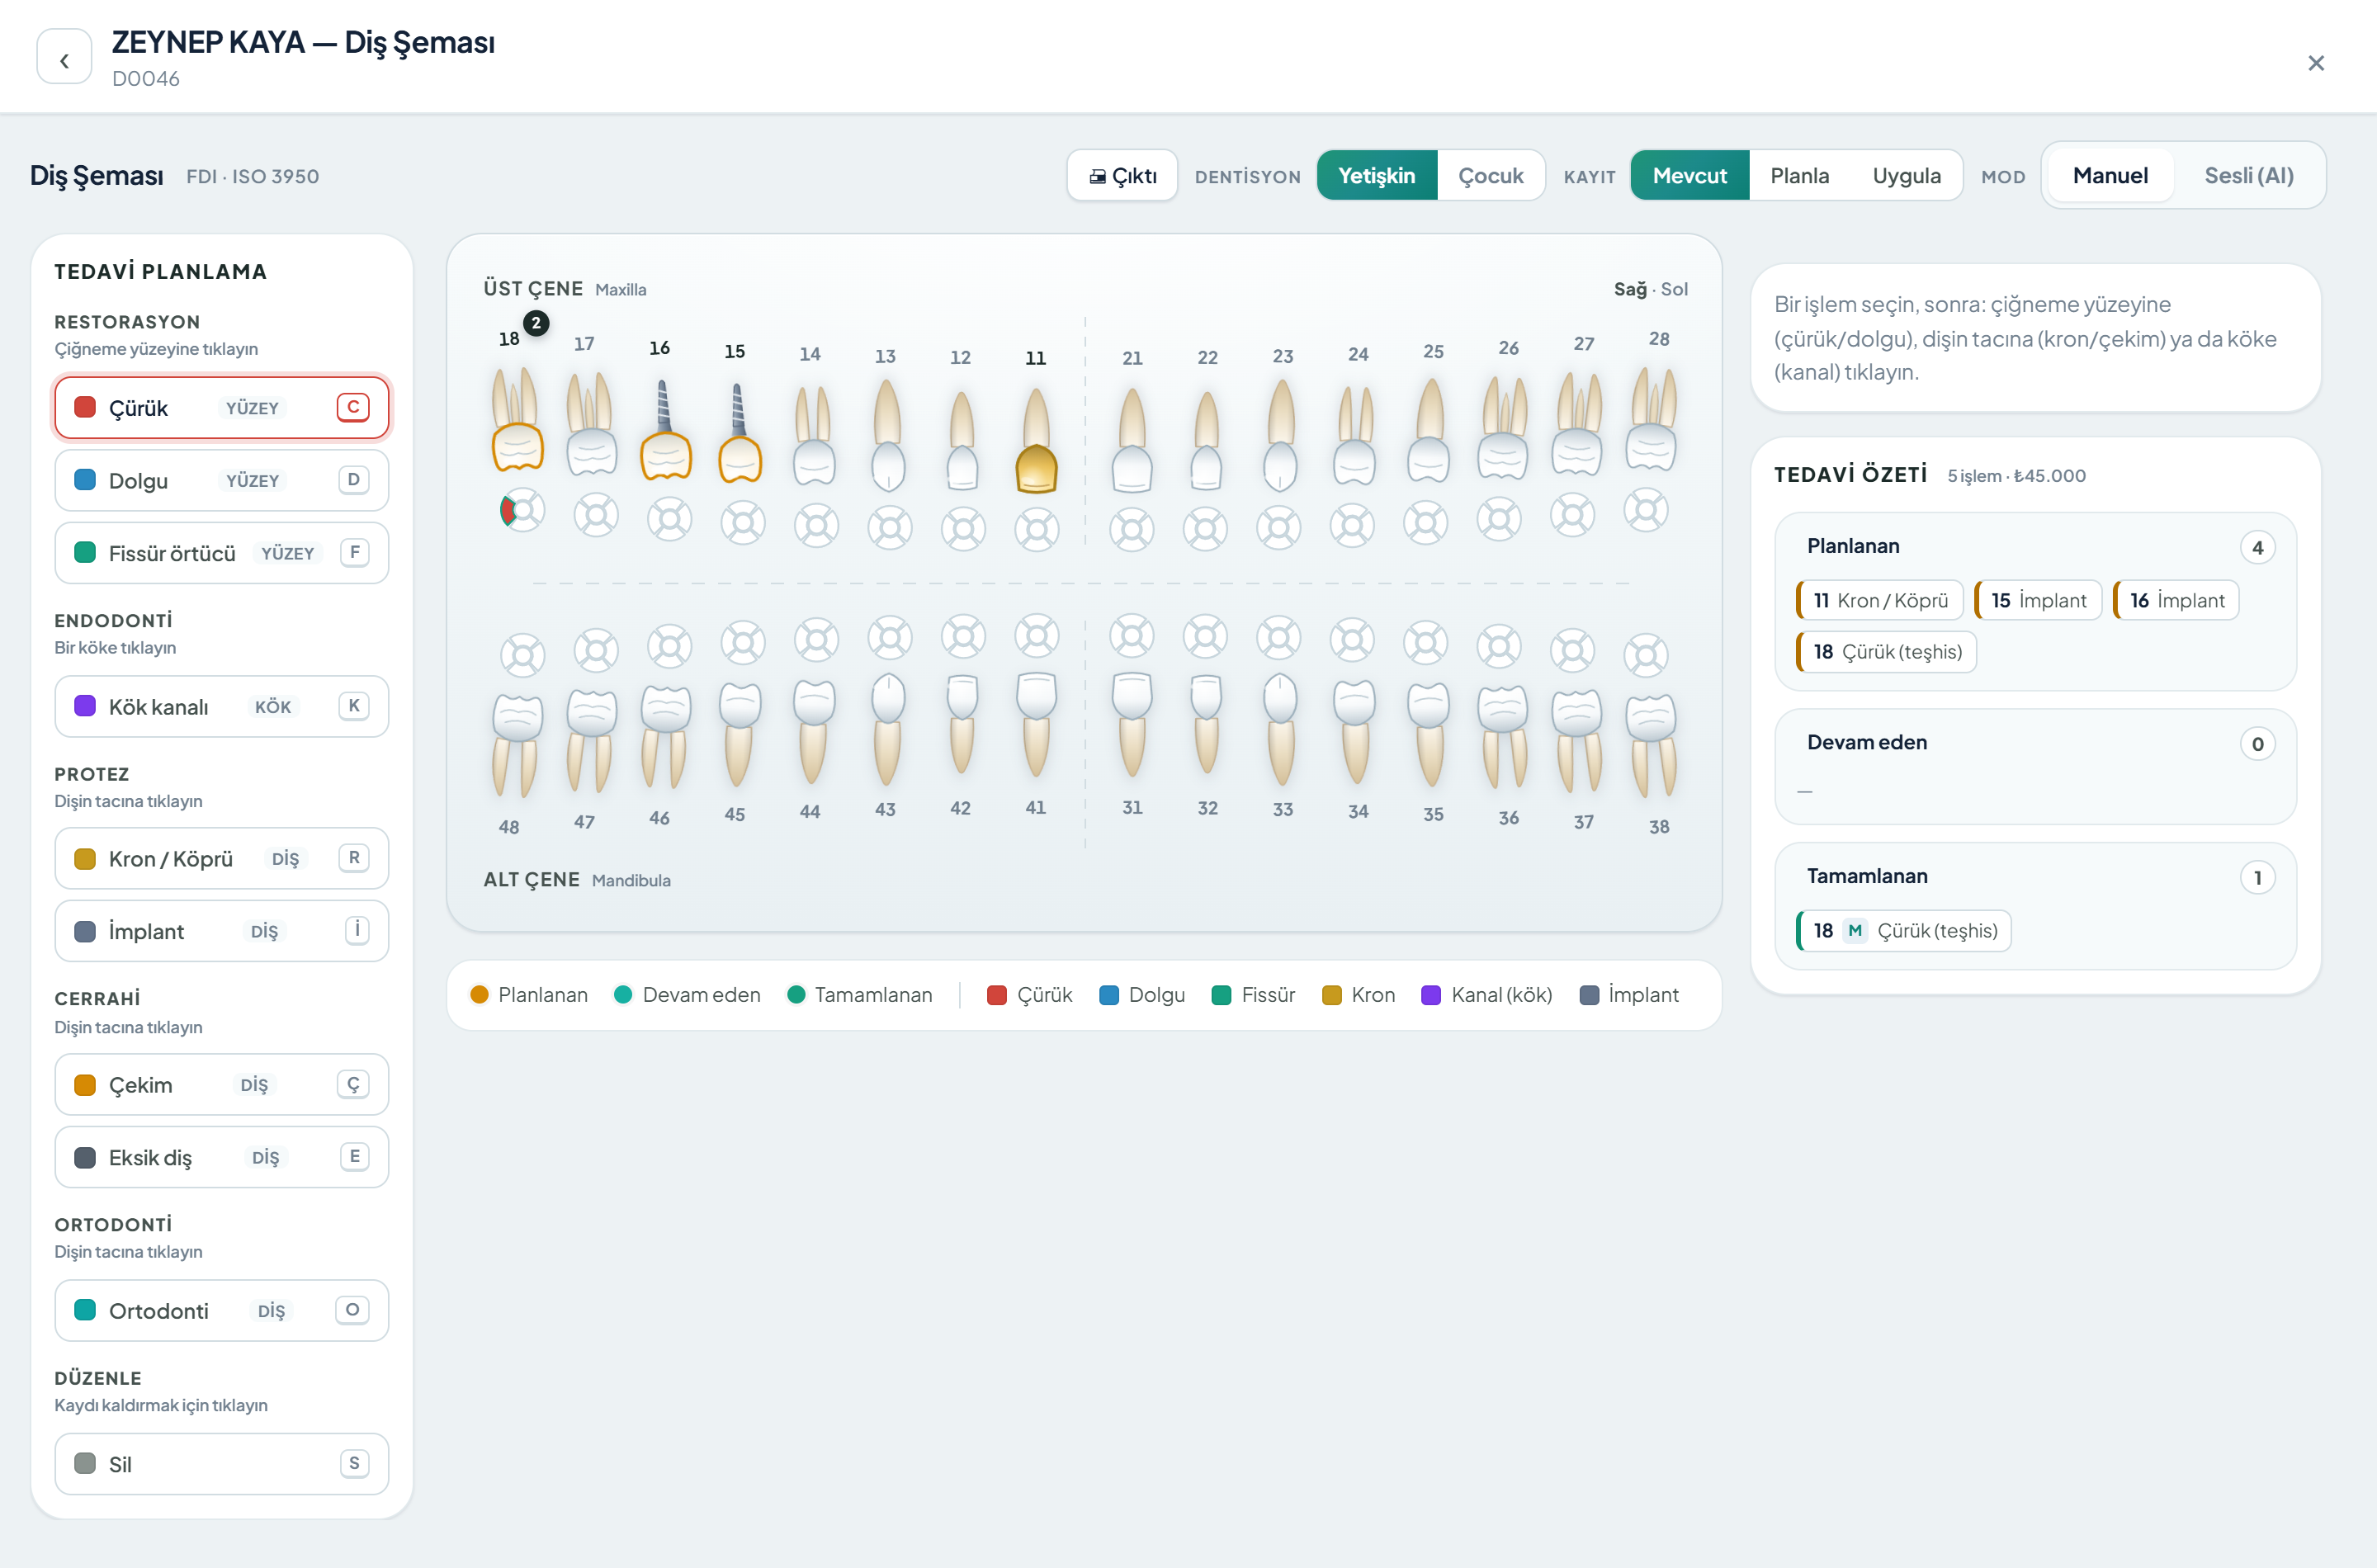This screenshot has height=1568, width=2377.
Task: Open the planned 15 İmplant chip
Action: click(x=2038, y=601)
